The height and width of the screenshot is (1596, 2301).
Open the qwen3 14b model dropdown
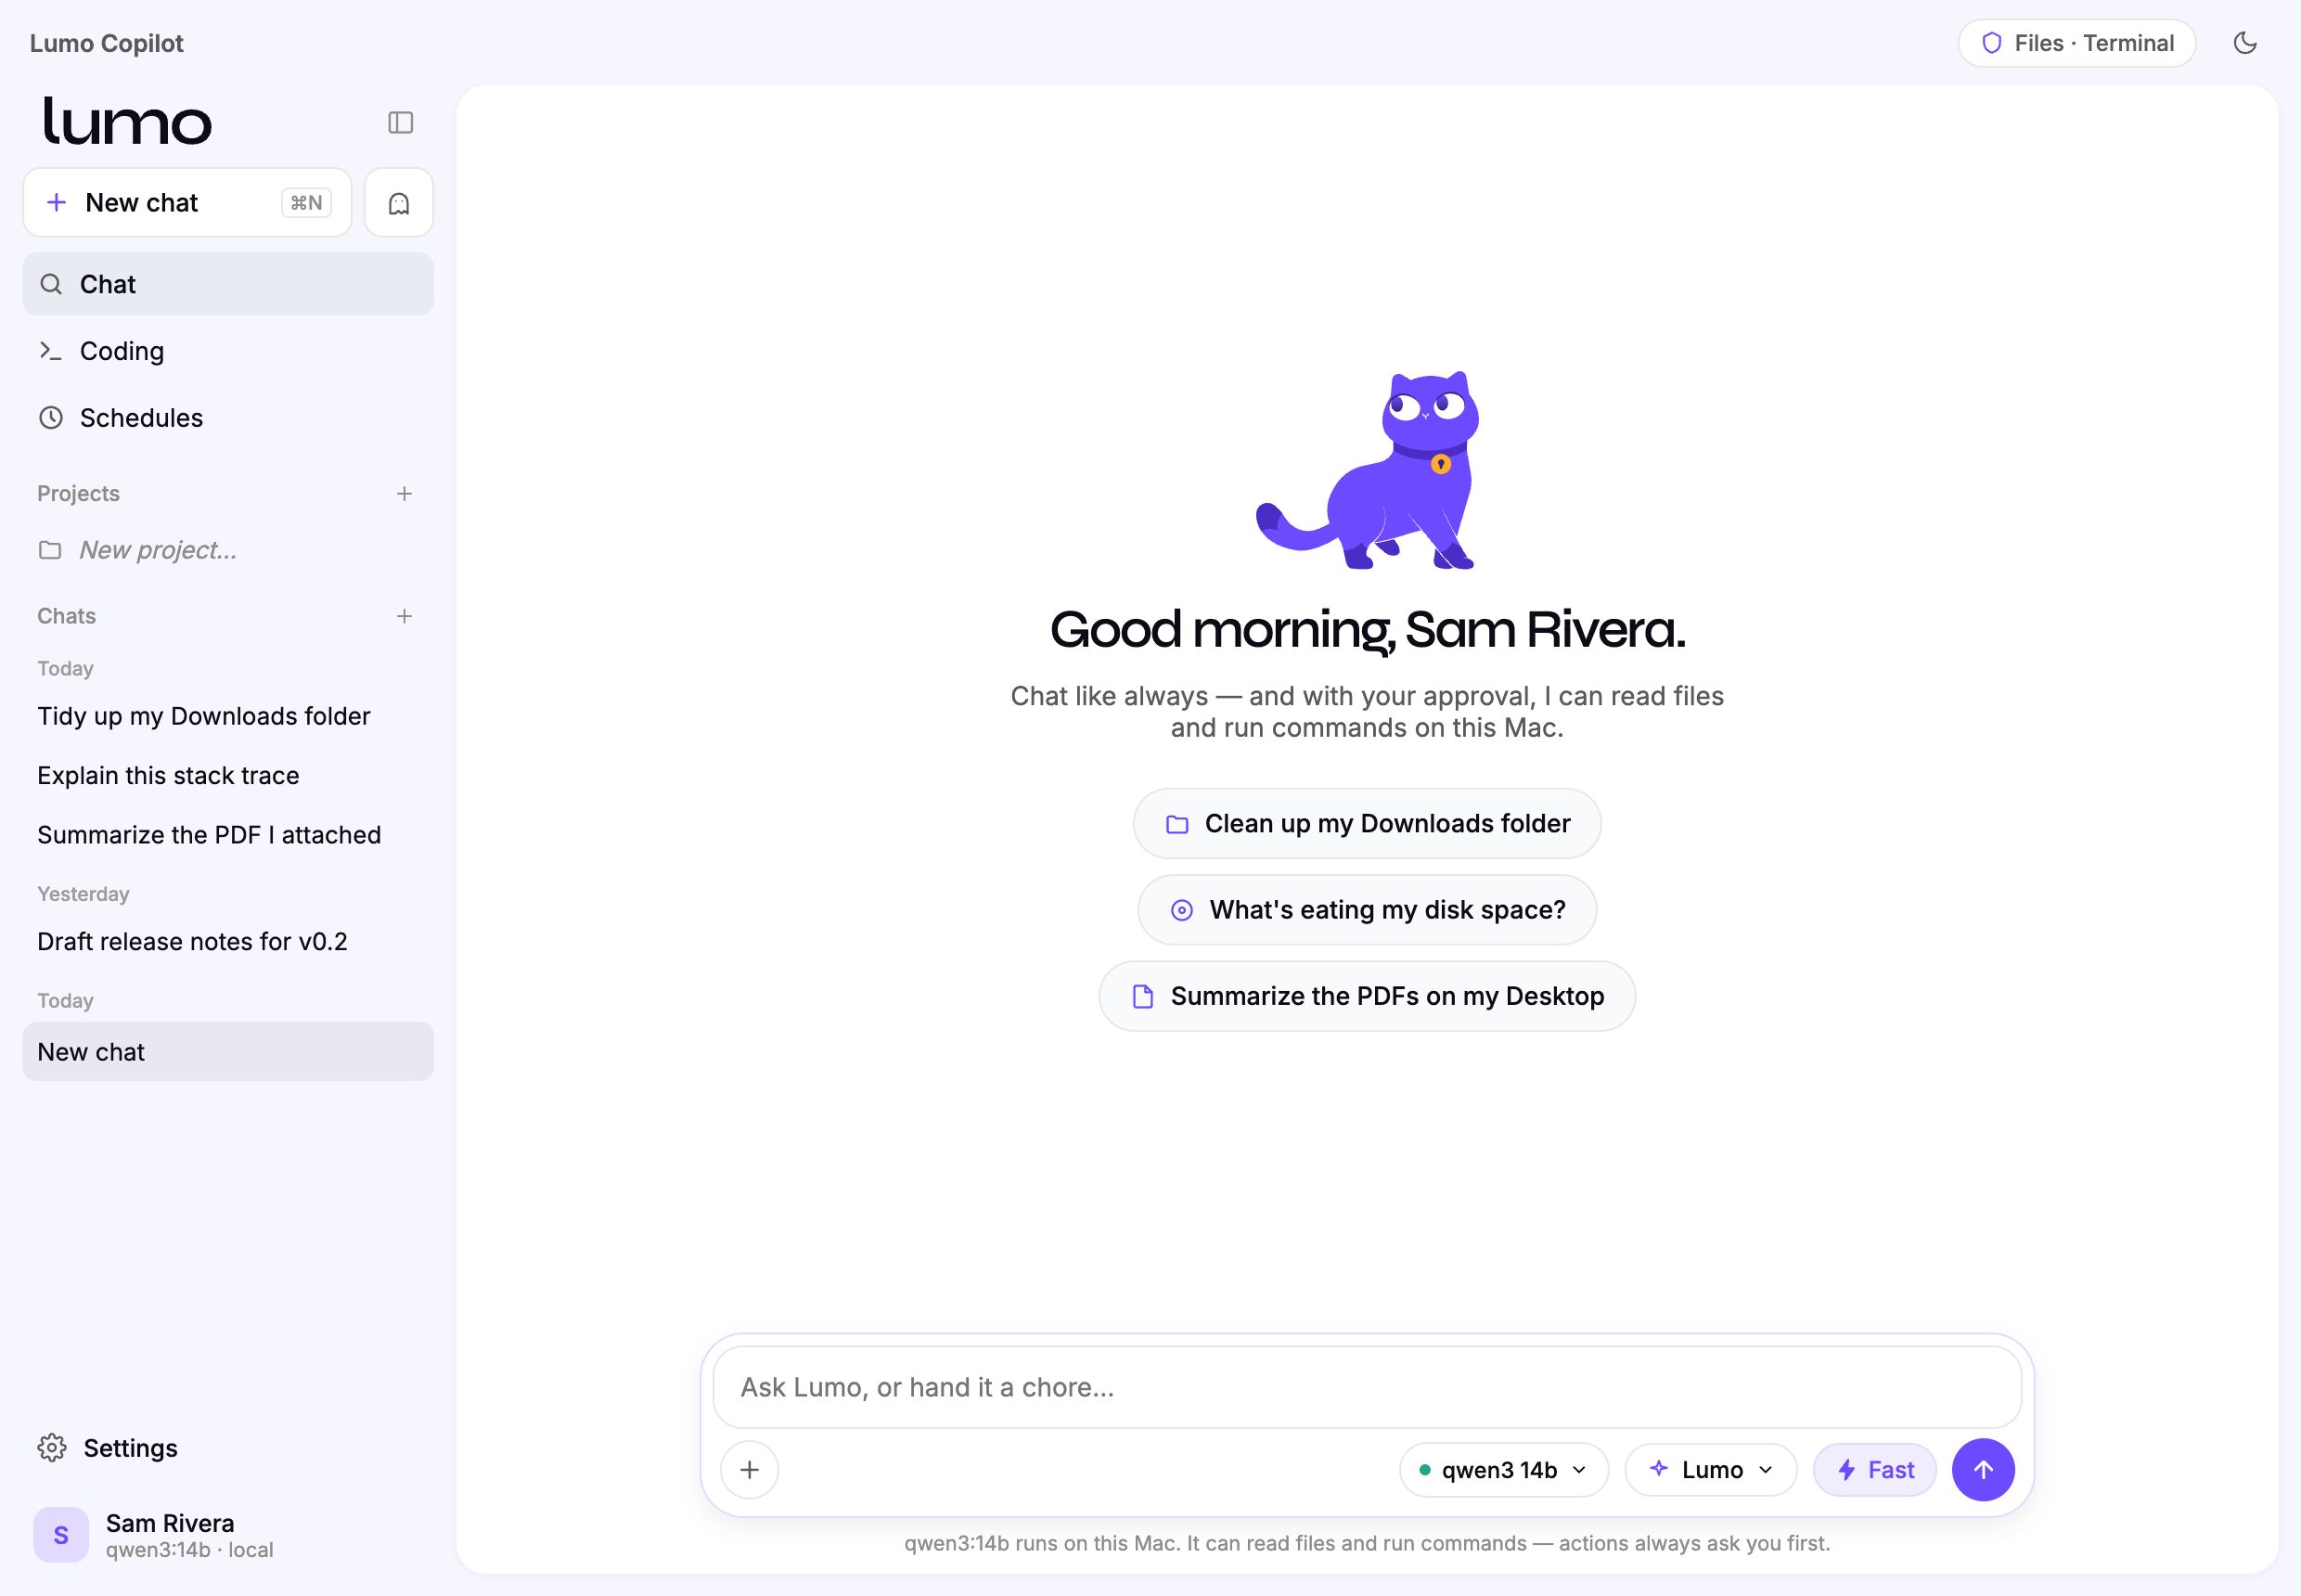(x=1503, y=1470)
